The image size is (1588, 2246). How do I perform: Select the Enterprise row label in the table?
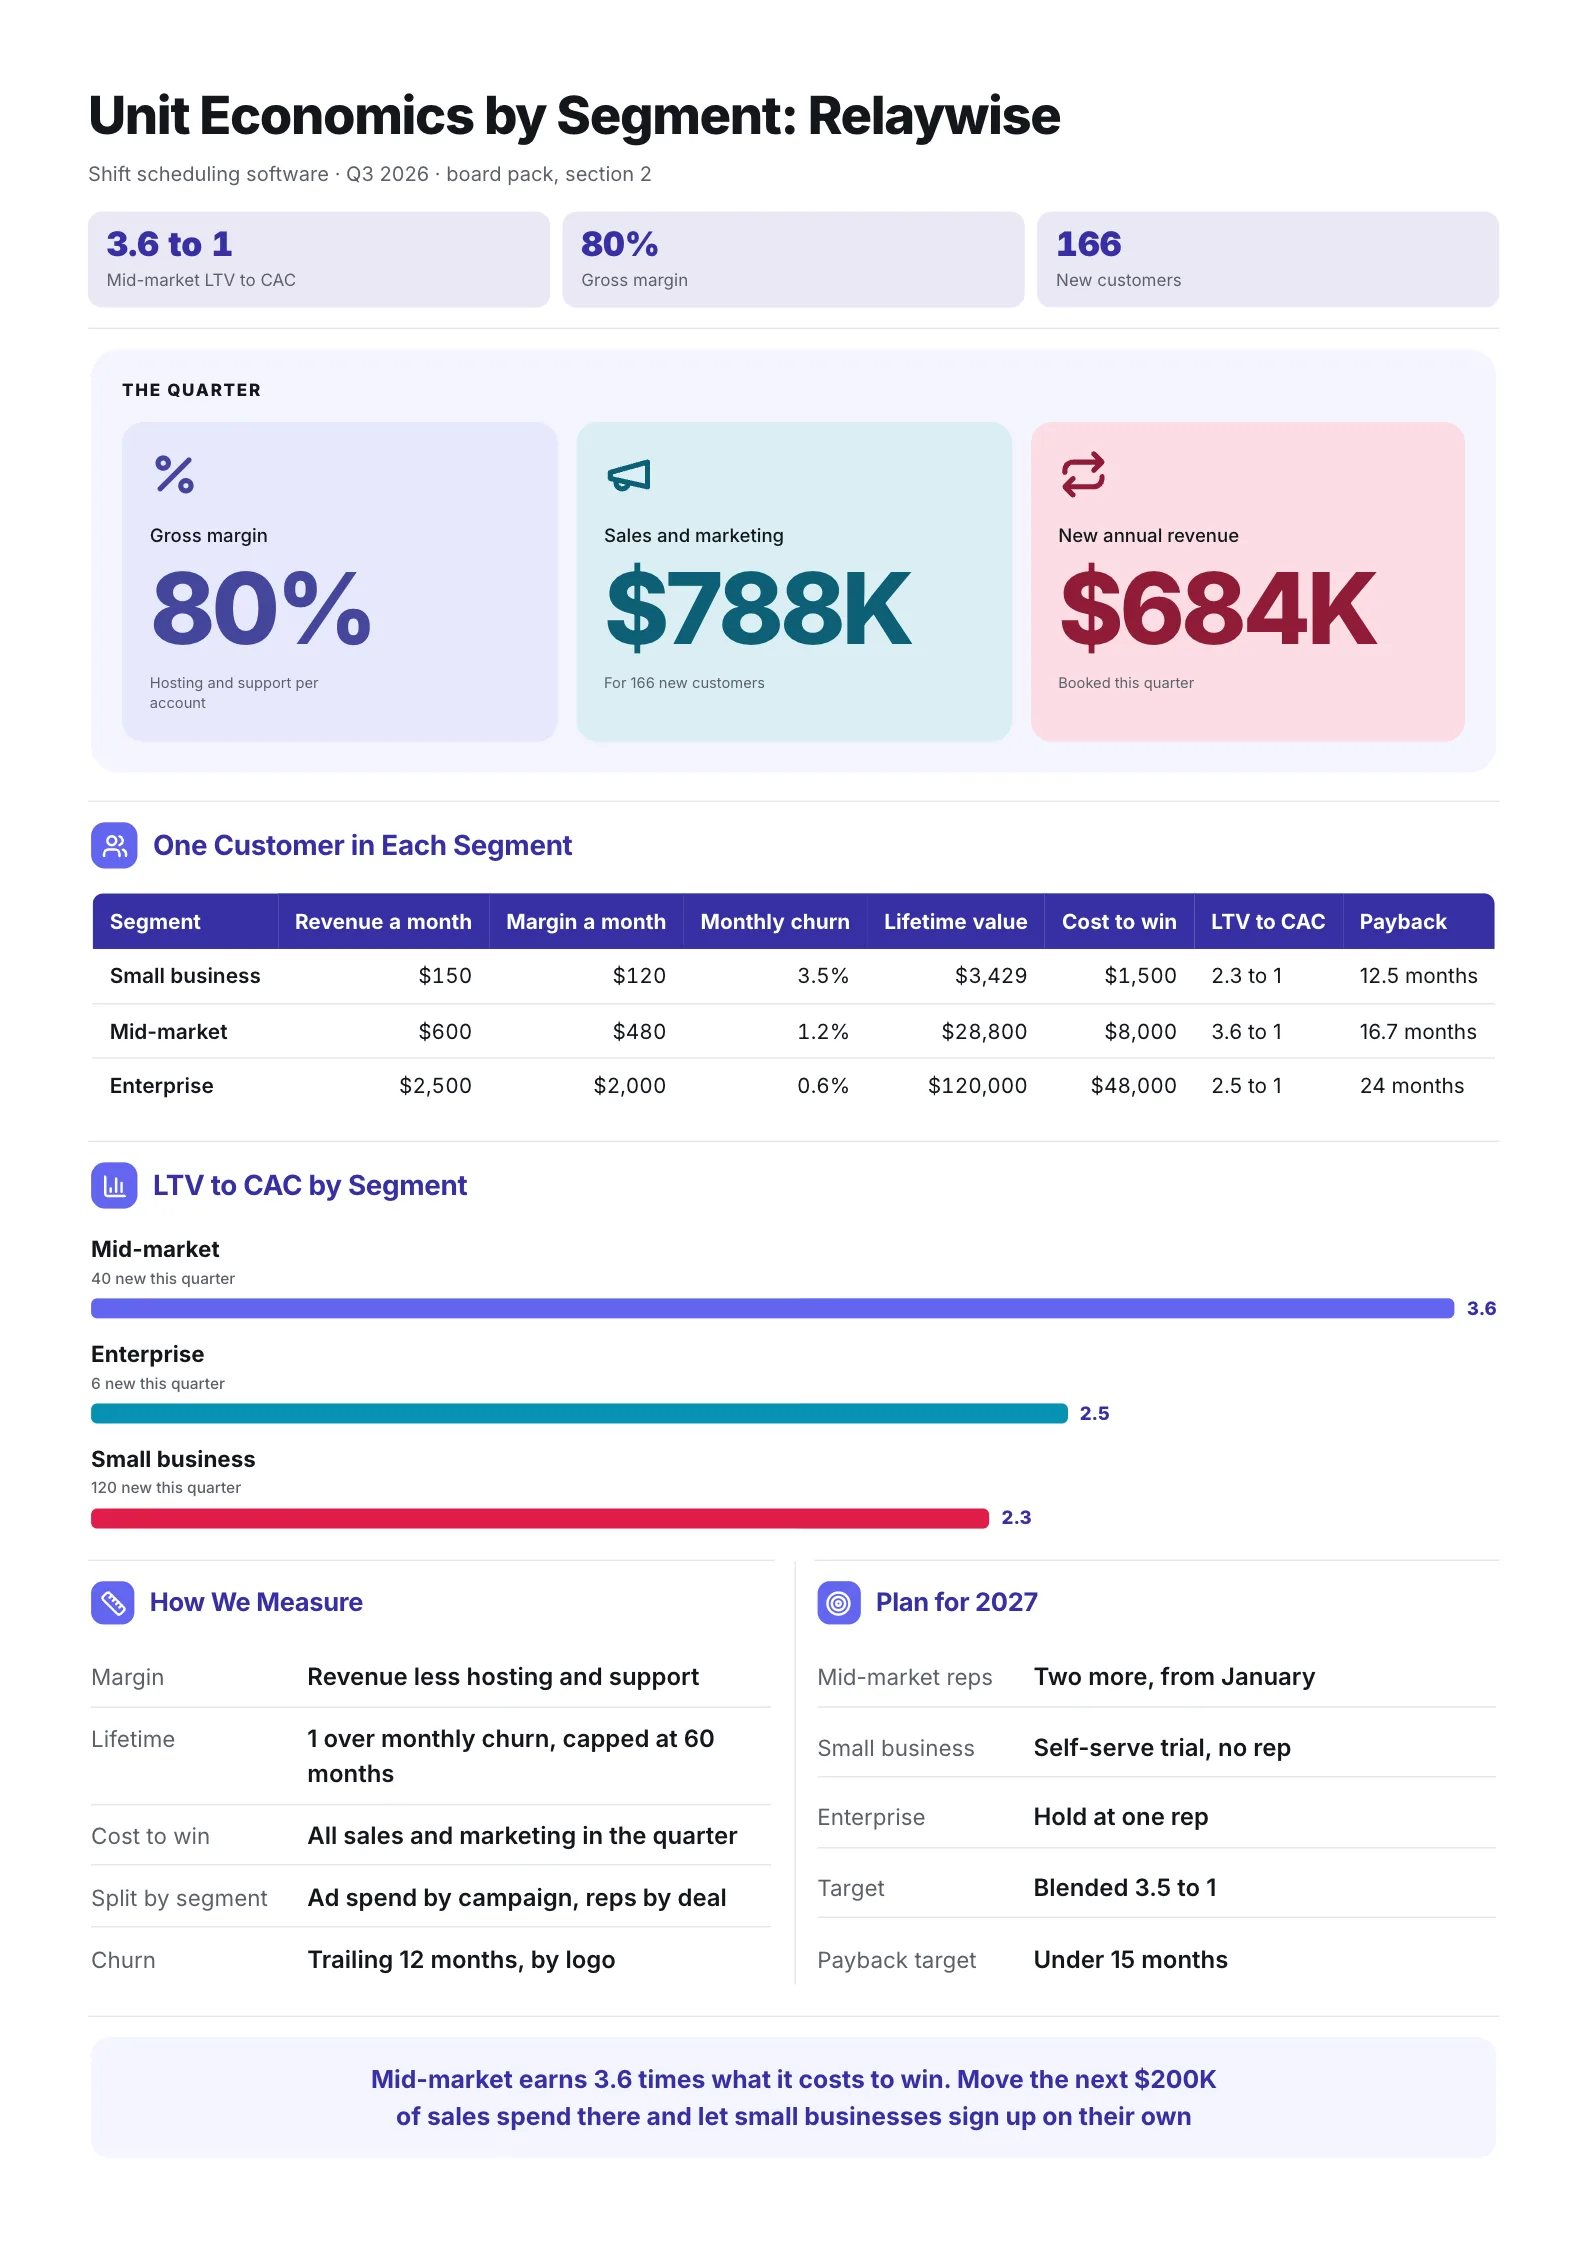(x=162, y=1086)
